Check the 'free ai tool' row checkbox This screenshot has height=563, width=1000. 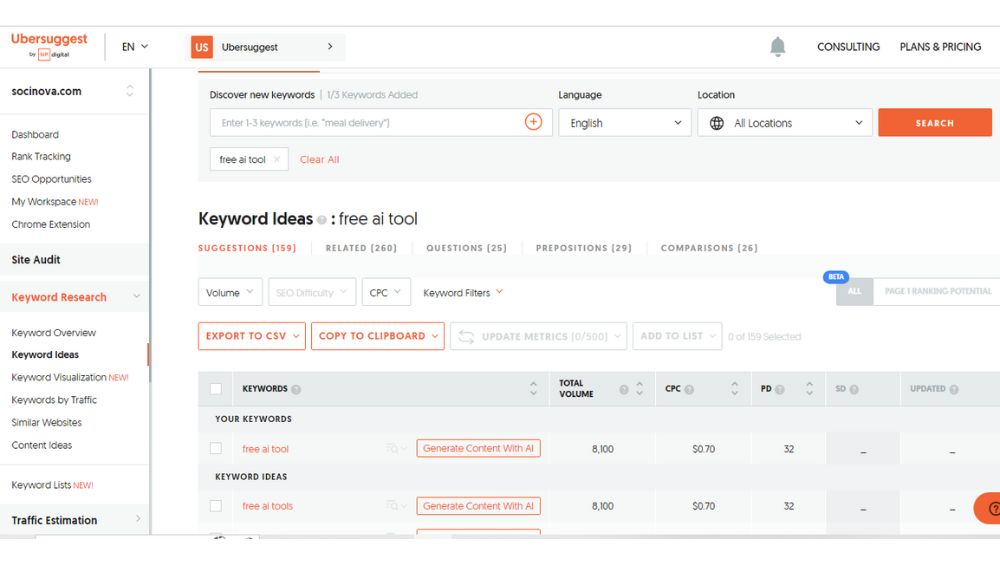click(x=216, y=448)
